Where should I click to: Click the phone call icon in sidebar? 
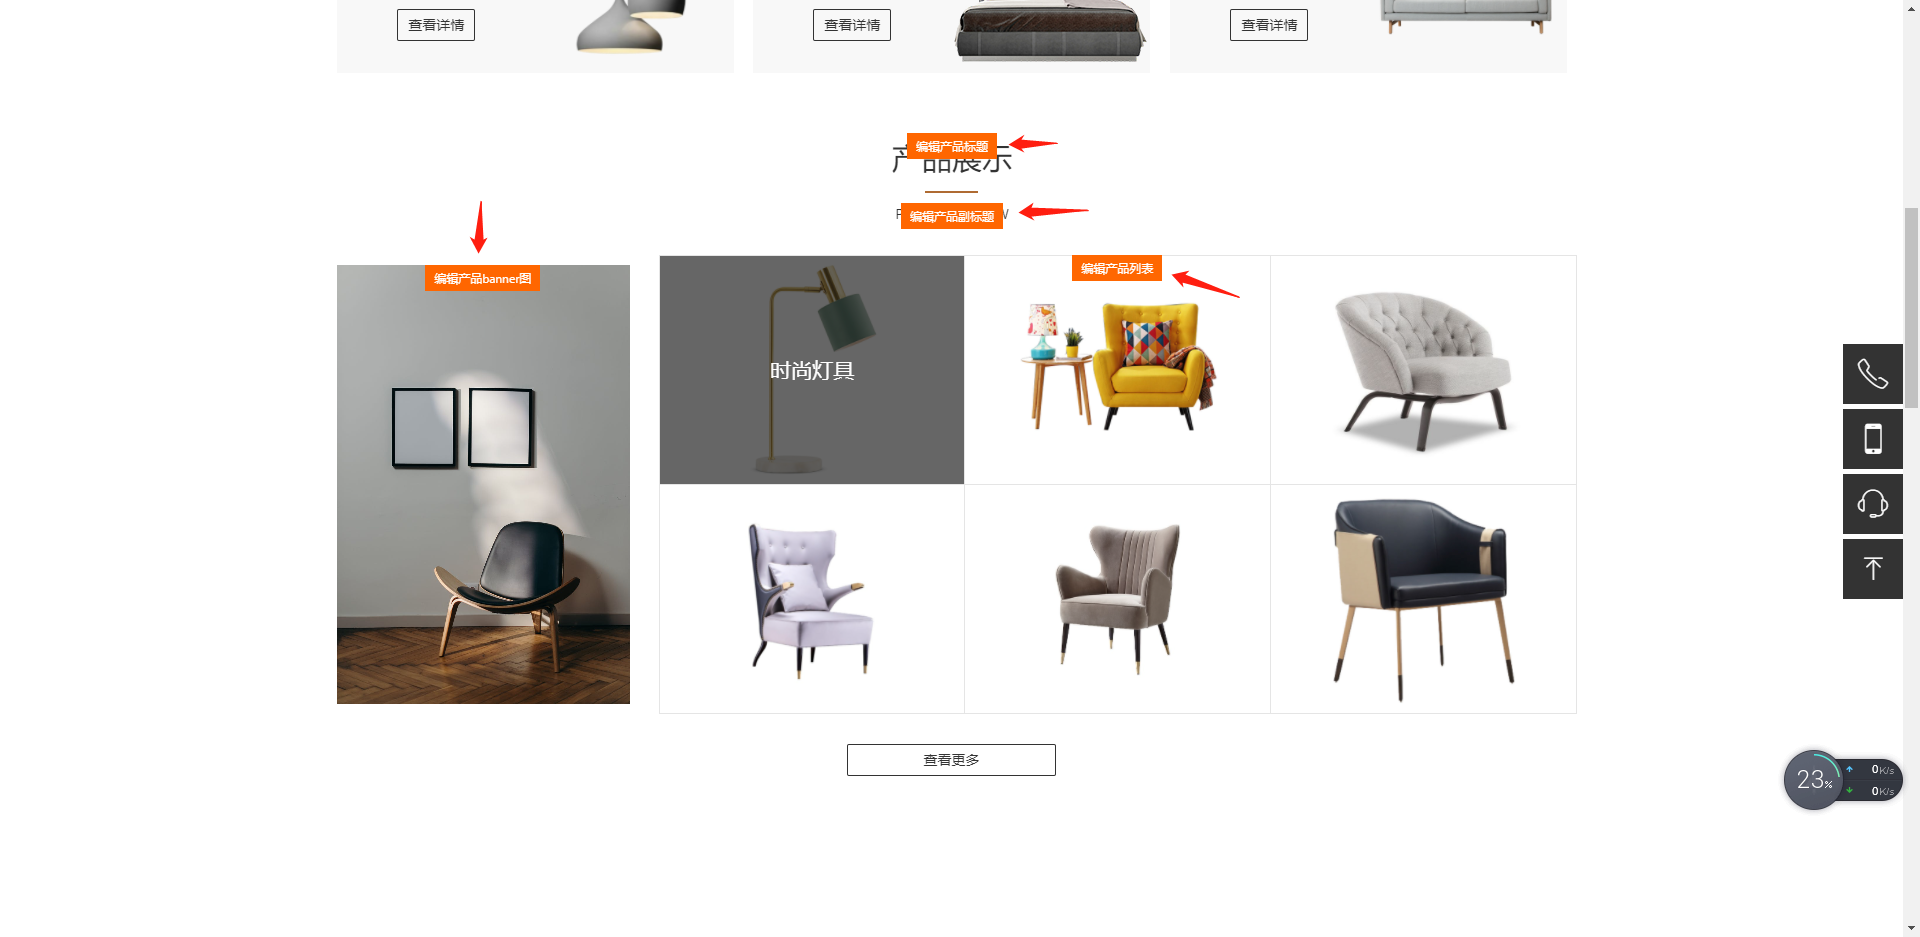click(1872, 374)
